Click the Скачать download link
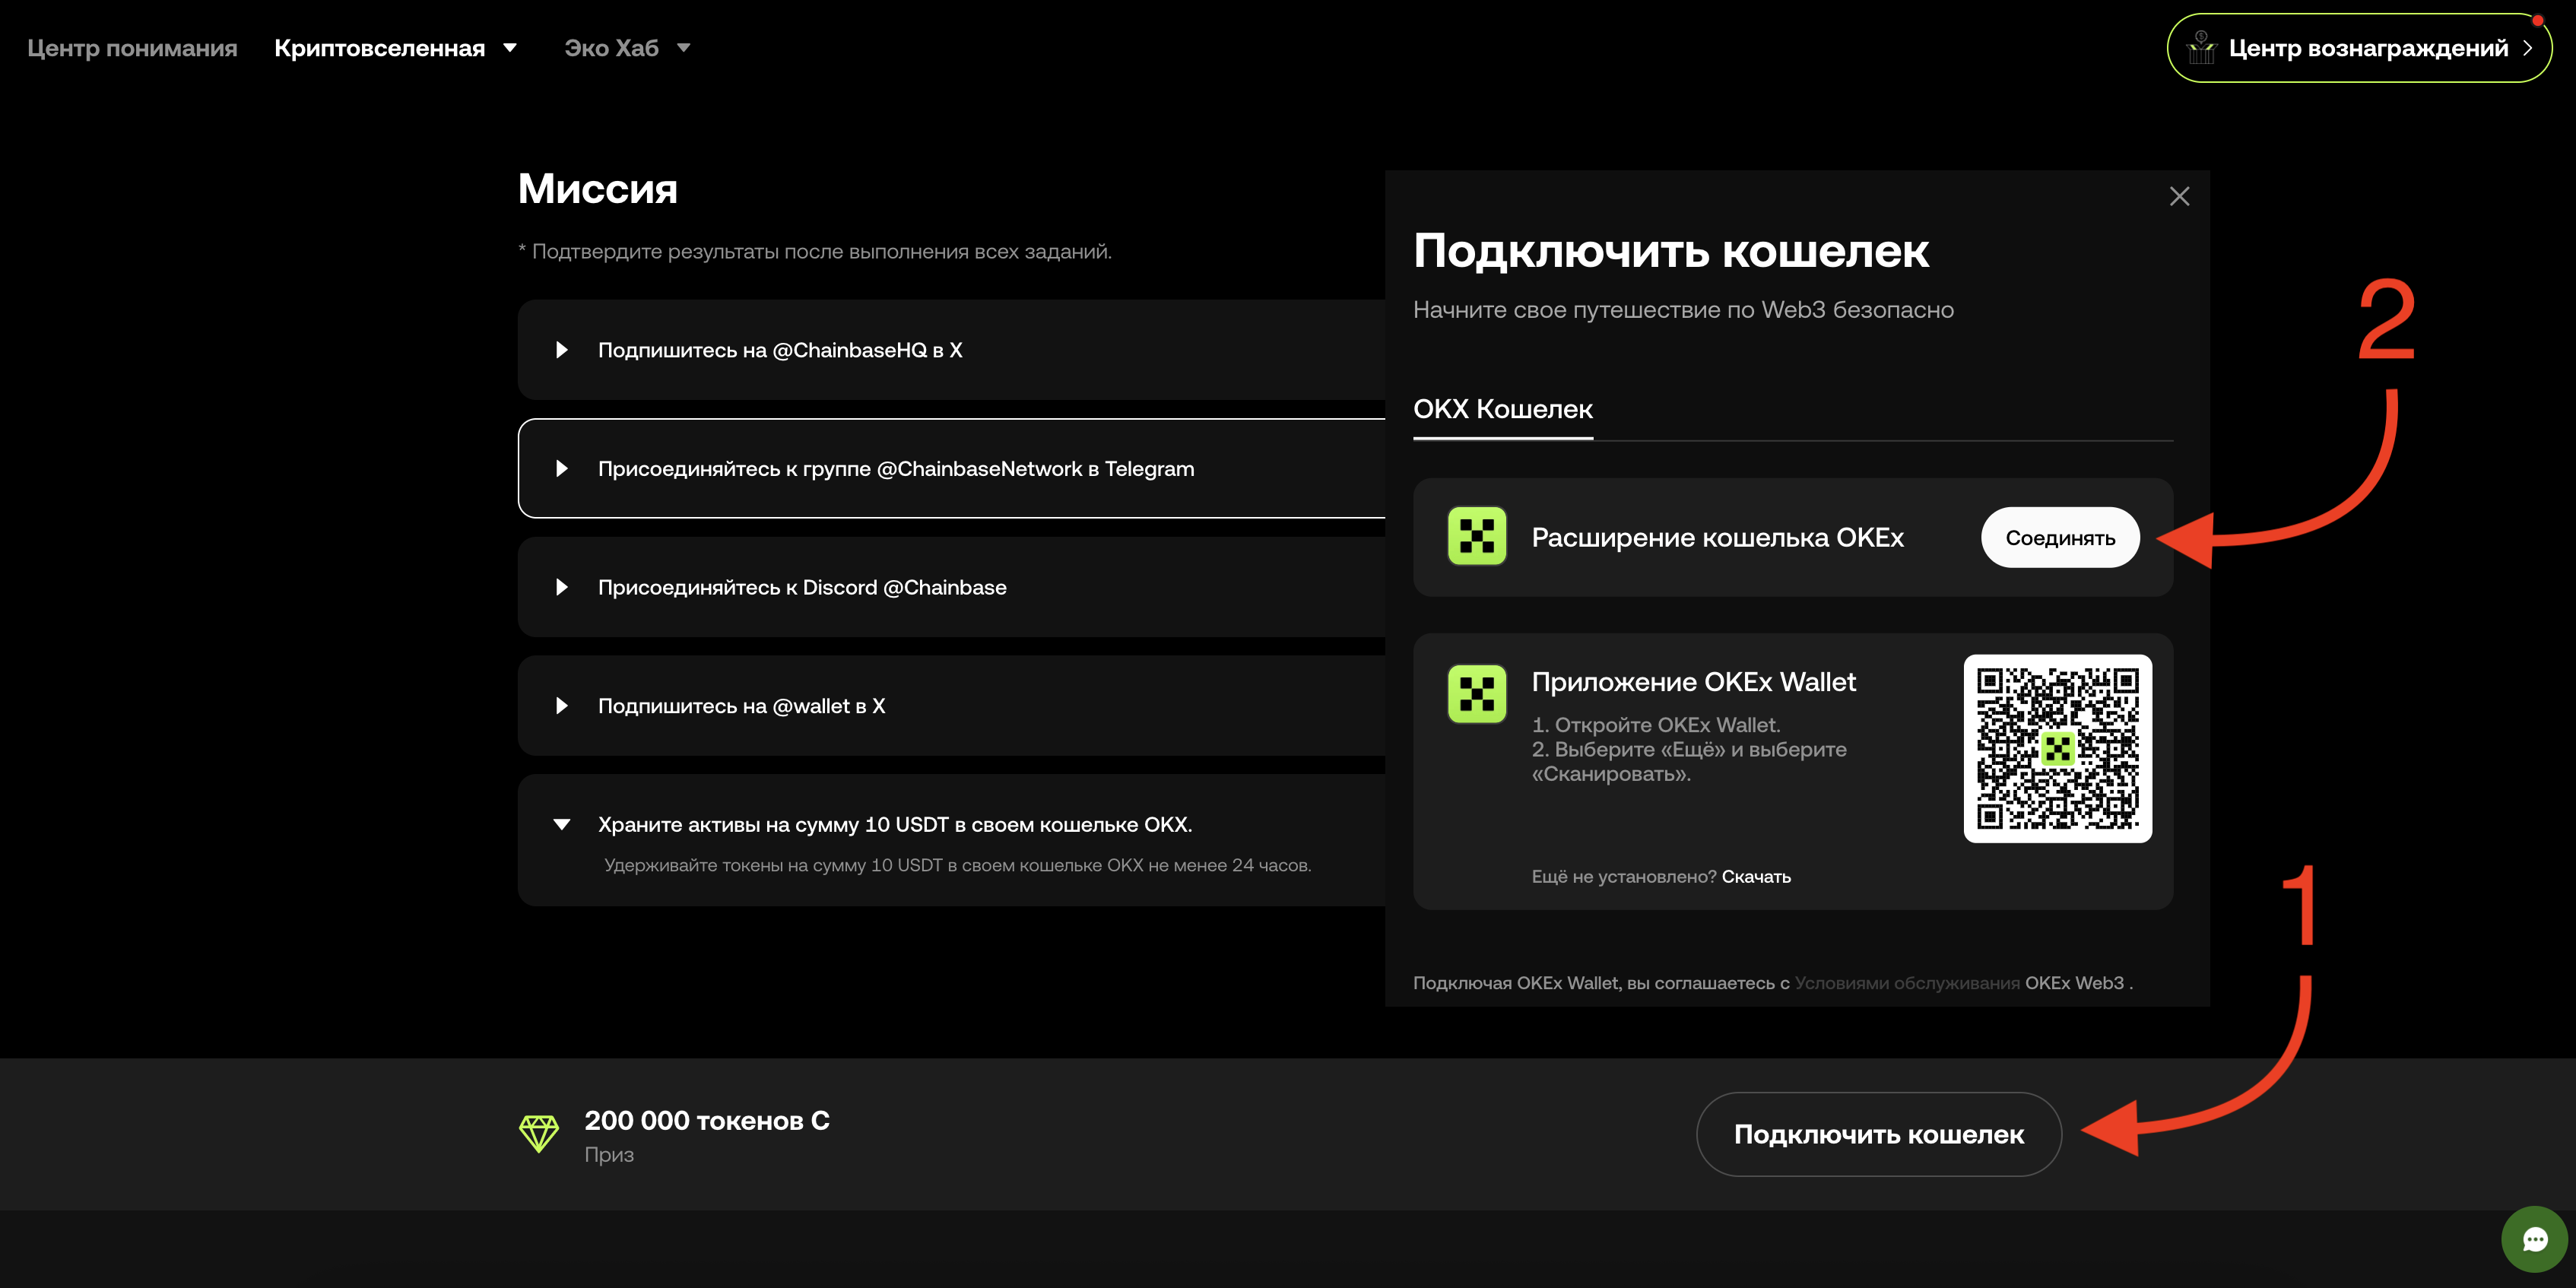 pyautogui.click(x=1756, y=876)
